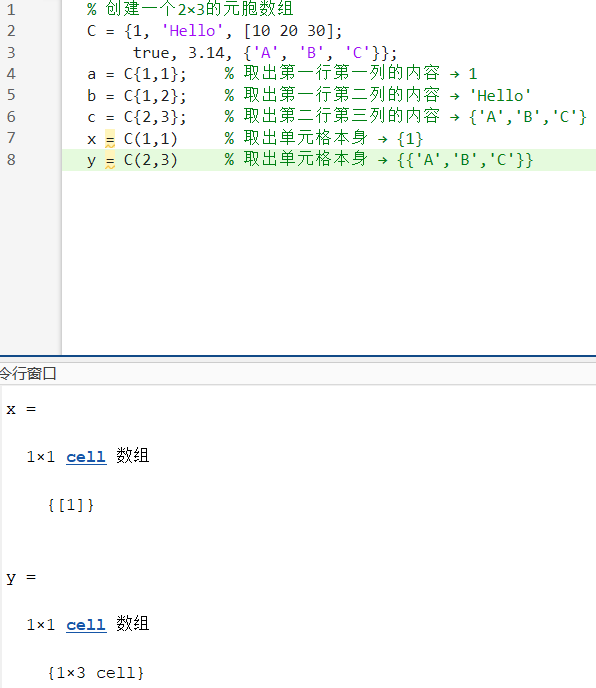This screenshot has width=596, height=688.
Task: Click comment '取出第一行第二列的内容'
Action: [x=342, y=94]
